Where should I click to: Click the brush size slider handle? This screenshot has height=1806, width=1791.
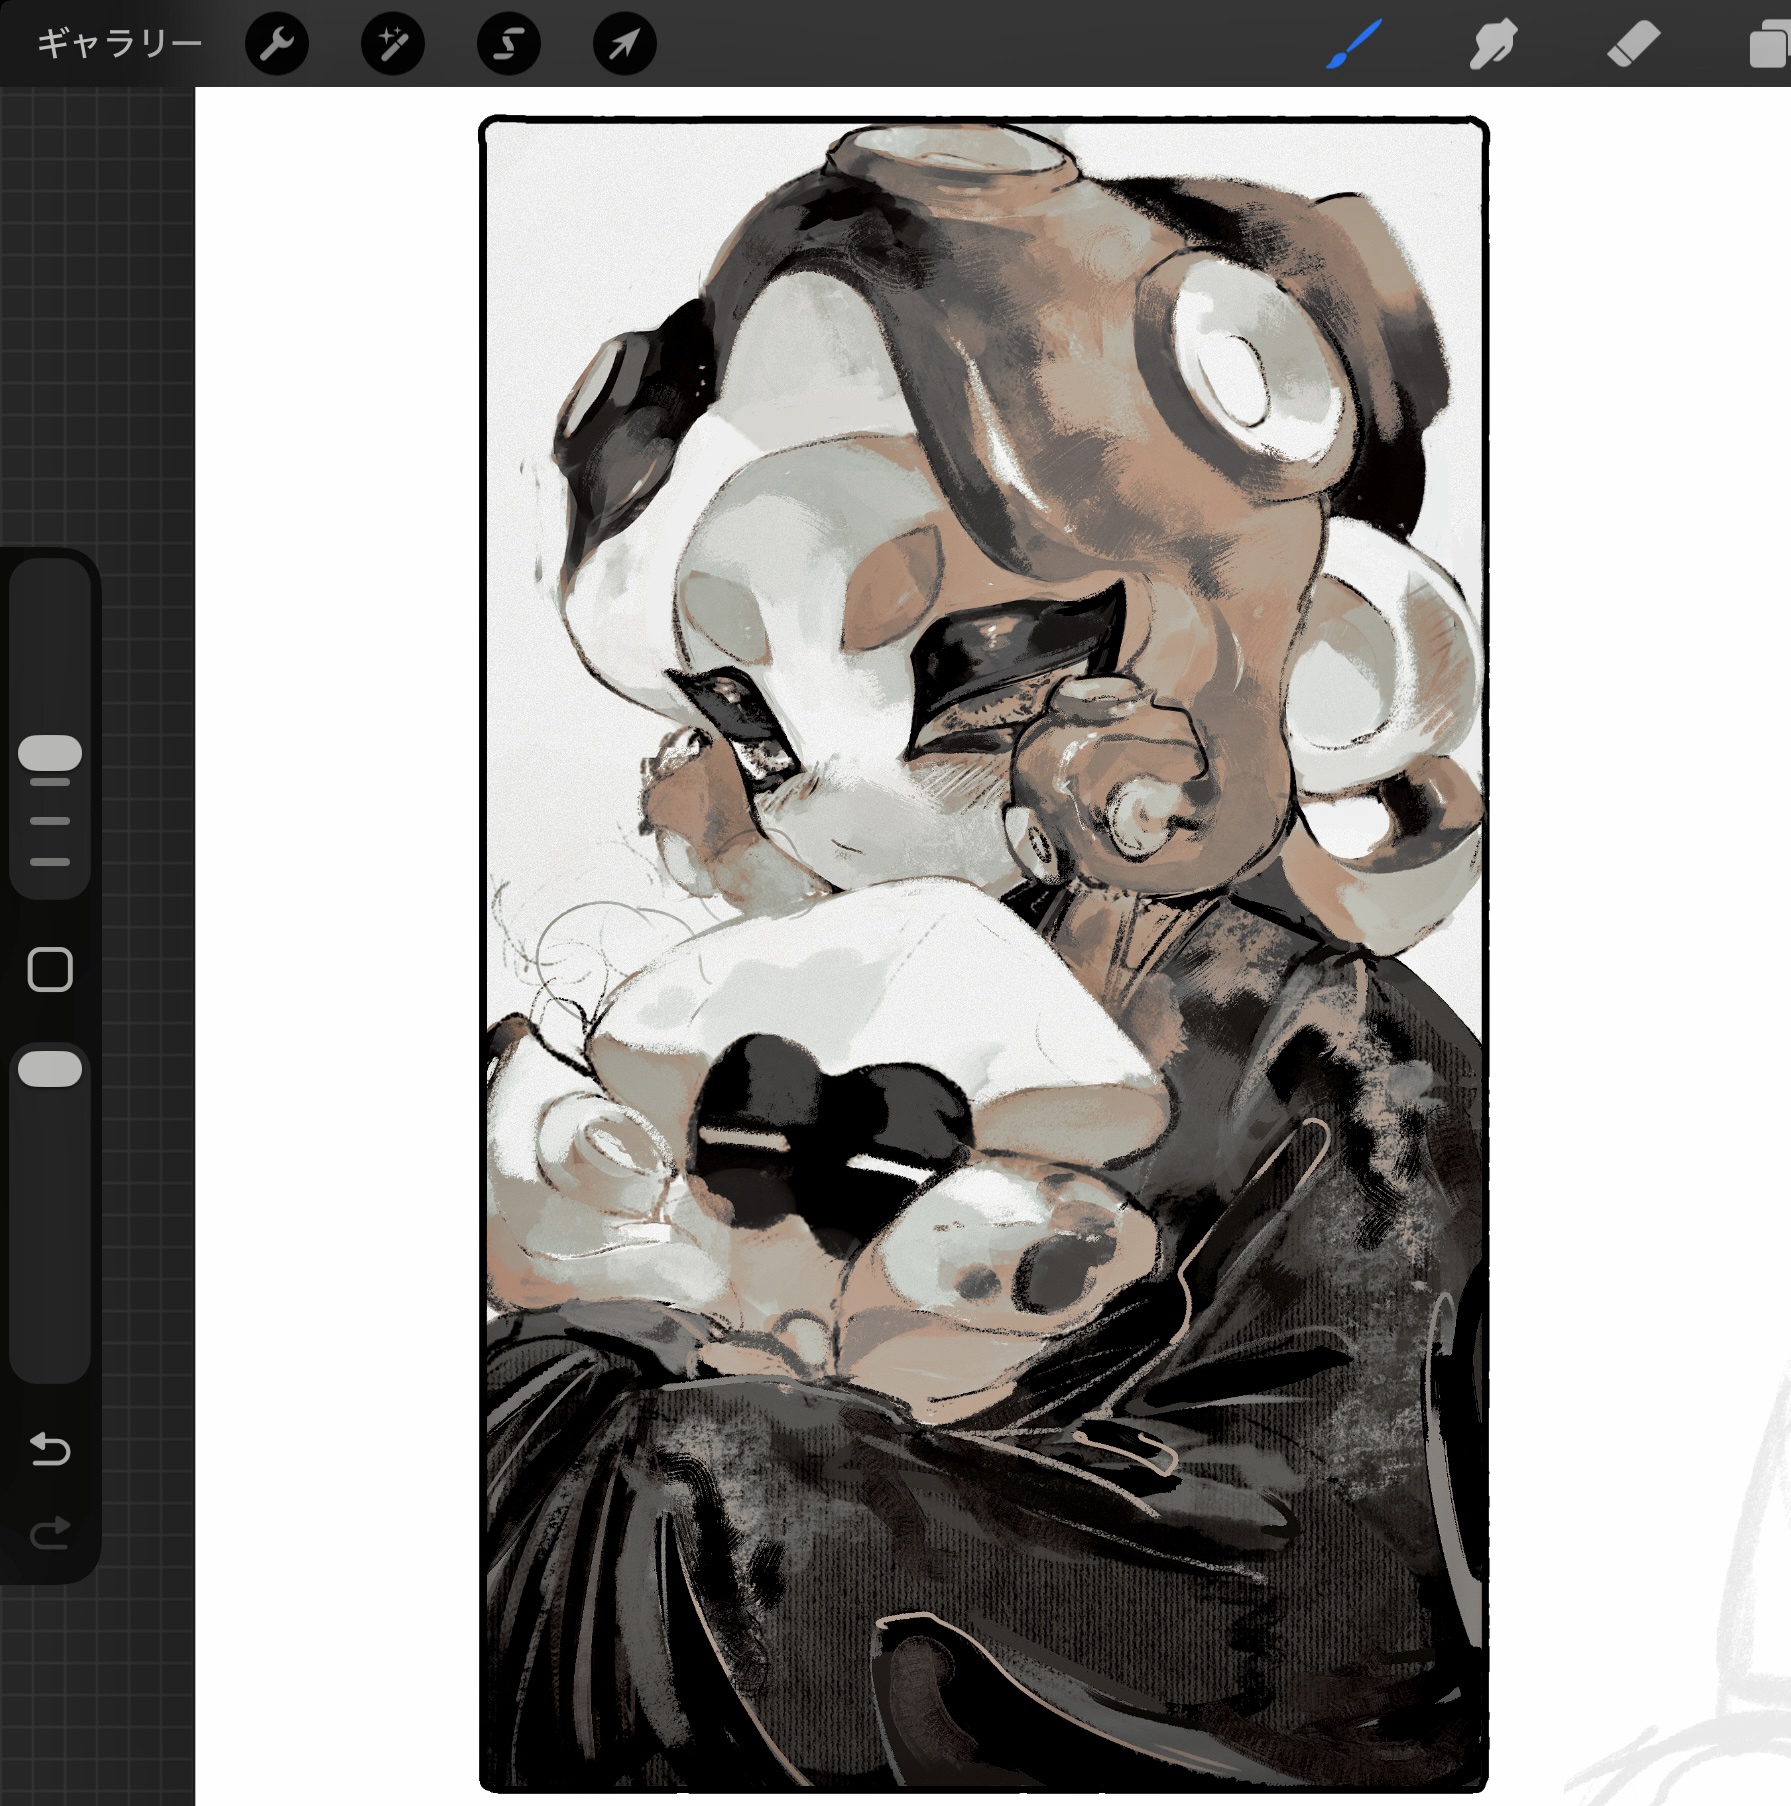pos(50,753)
